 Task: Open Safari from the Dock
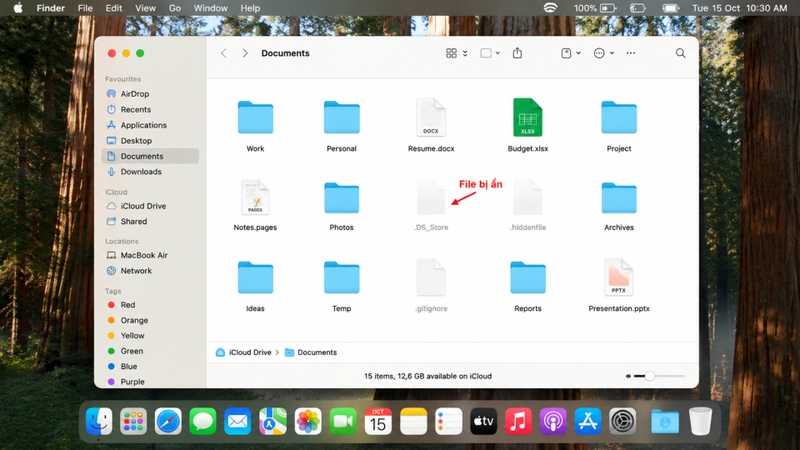[x=168, y=421]
